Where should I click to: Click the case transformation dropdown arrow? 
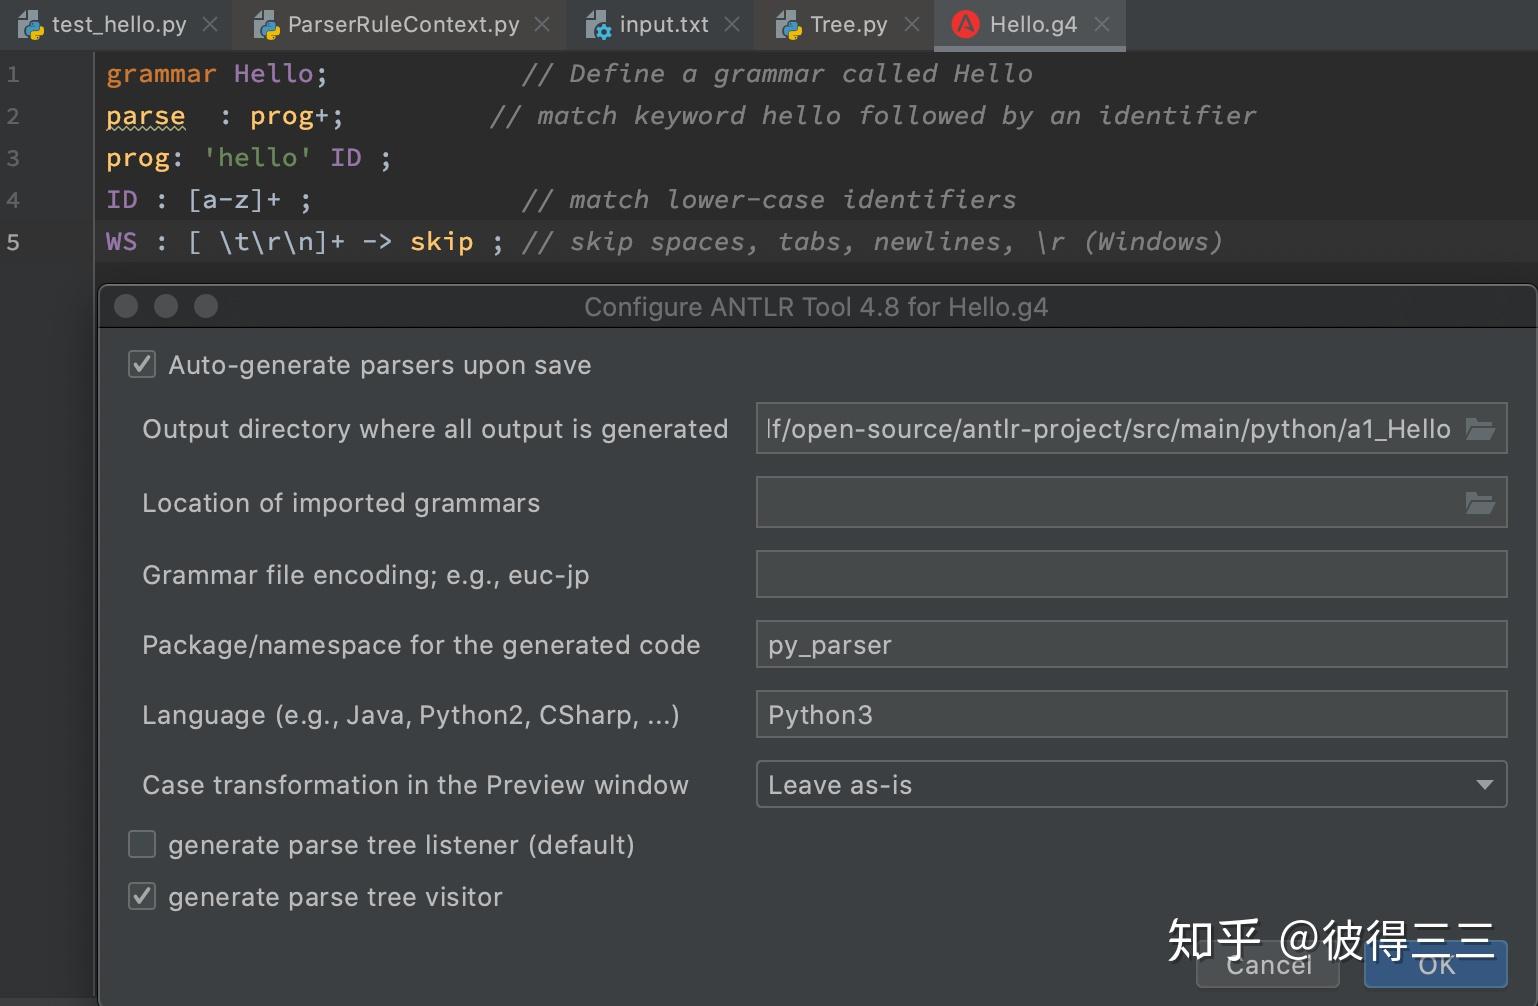1483,784
